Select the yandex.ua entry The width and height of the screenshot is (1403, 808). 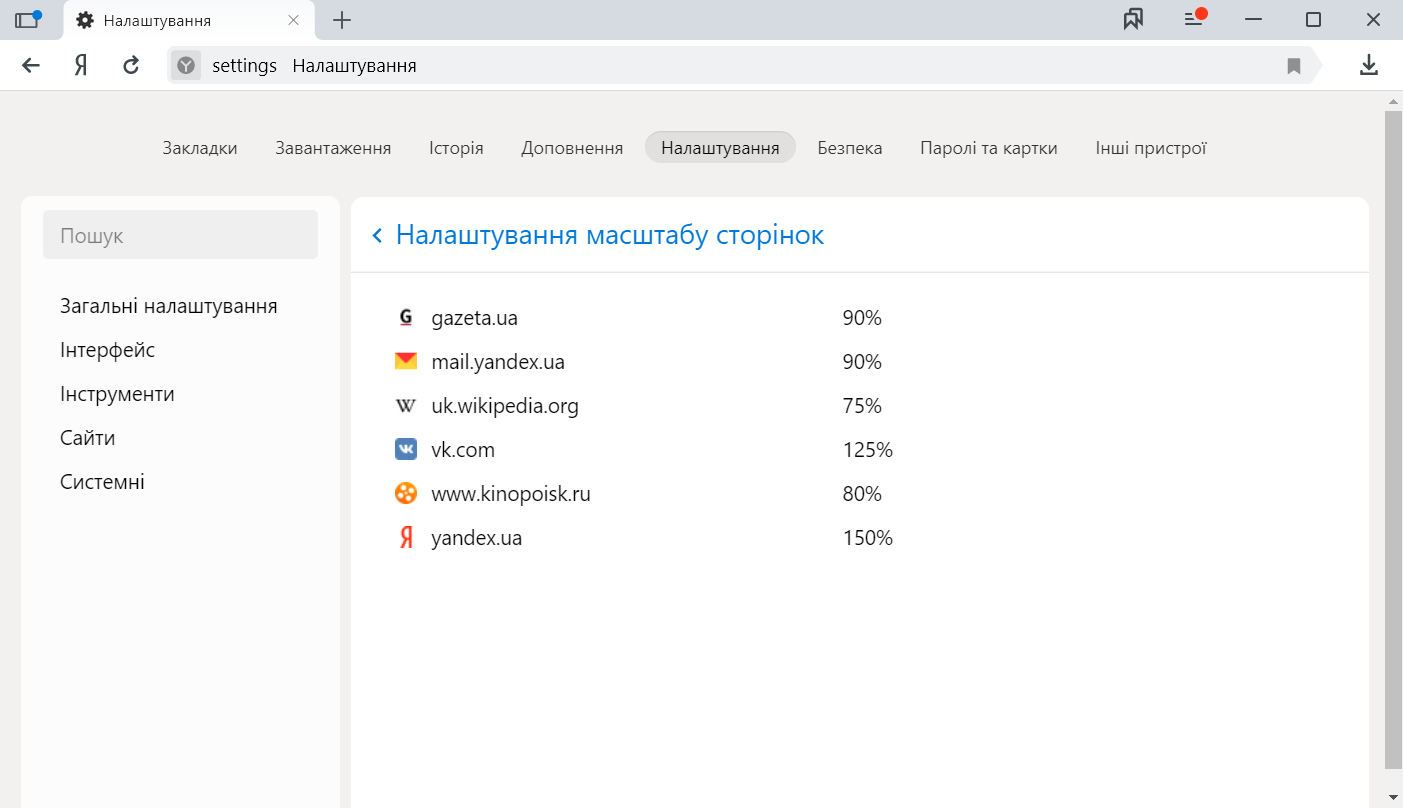476,538
